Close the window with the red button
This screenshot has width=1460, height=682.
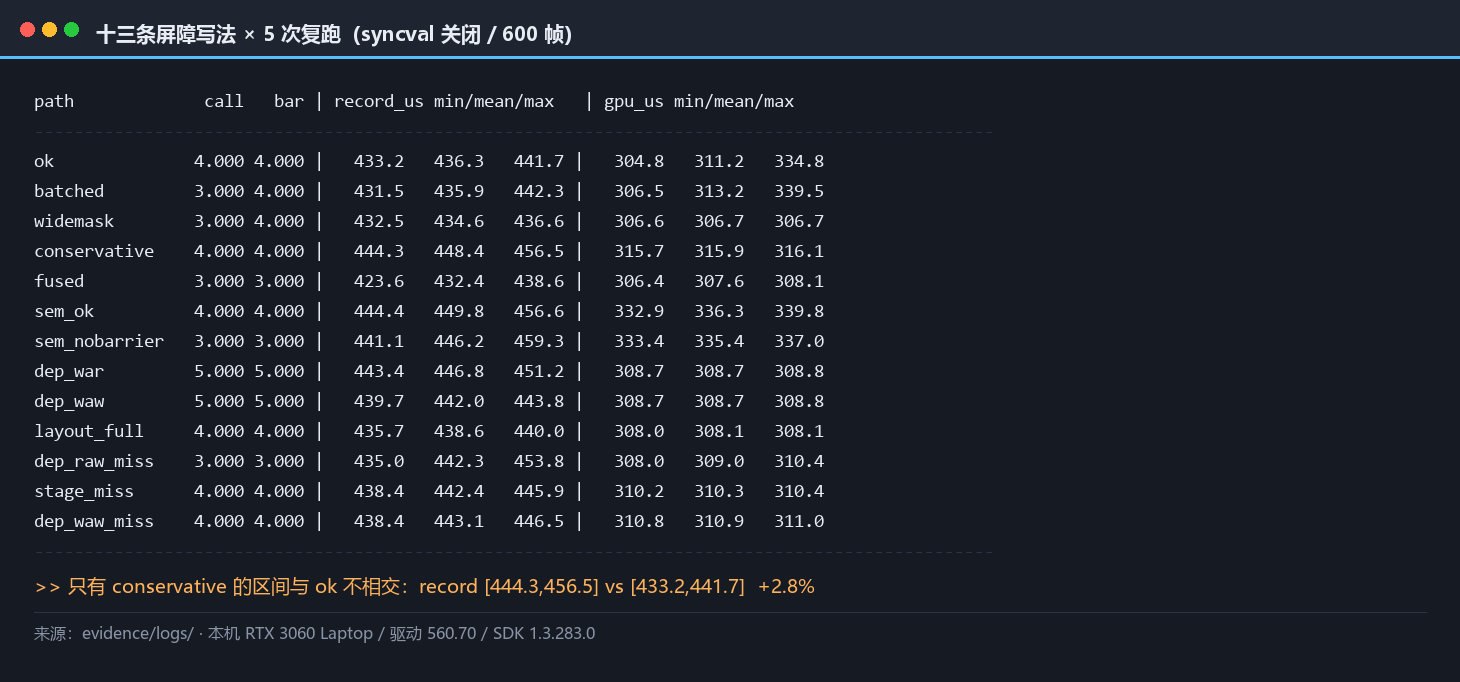pos(27,30)
